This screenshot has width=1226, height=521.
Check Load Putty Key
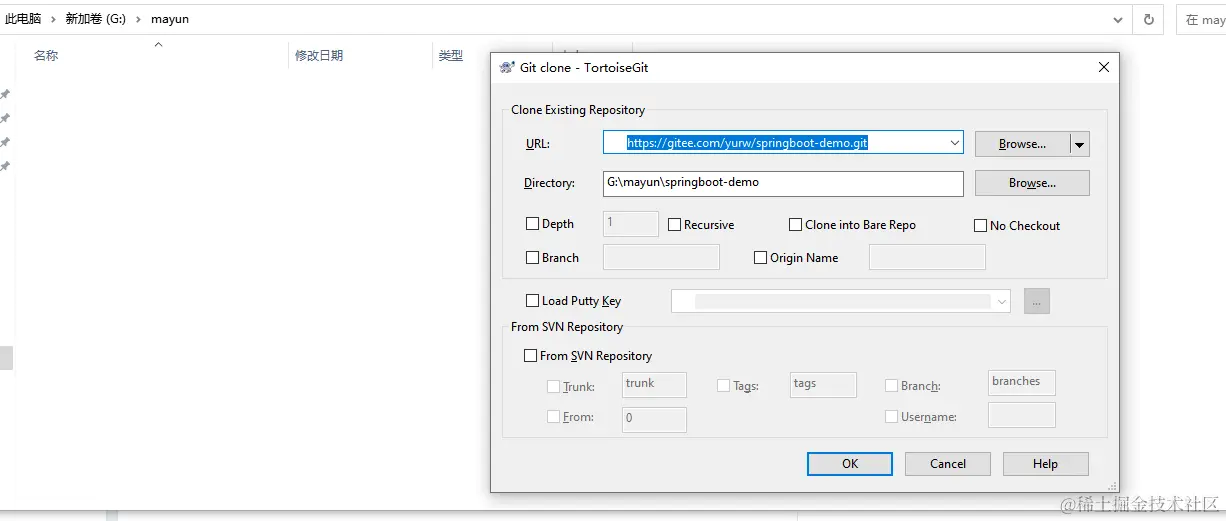point(532,301)
